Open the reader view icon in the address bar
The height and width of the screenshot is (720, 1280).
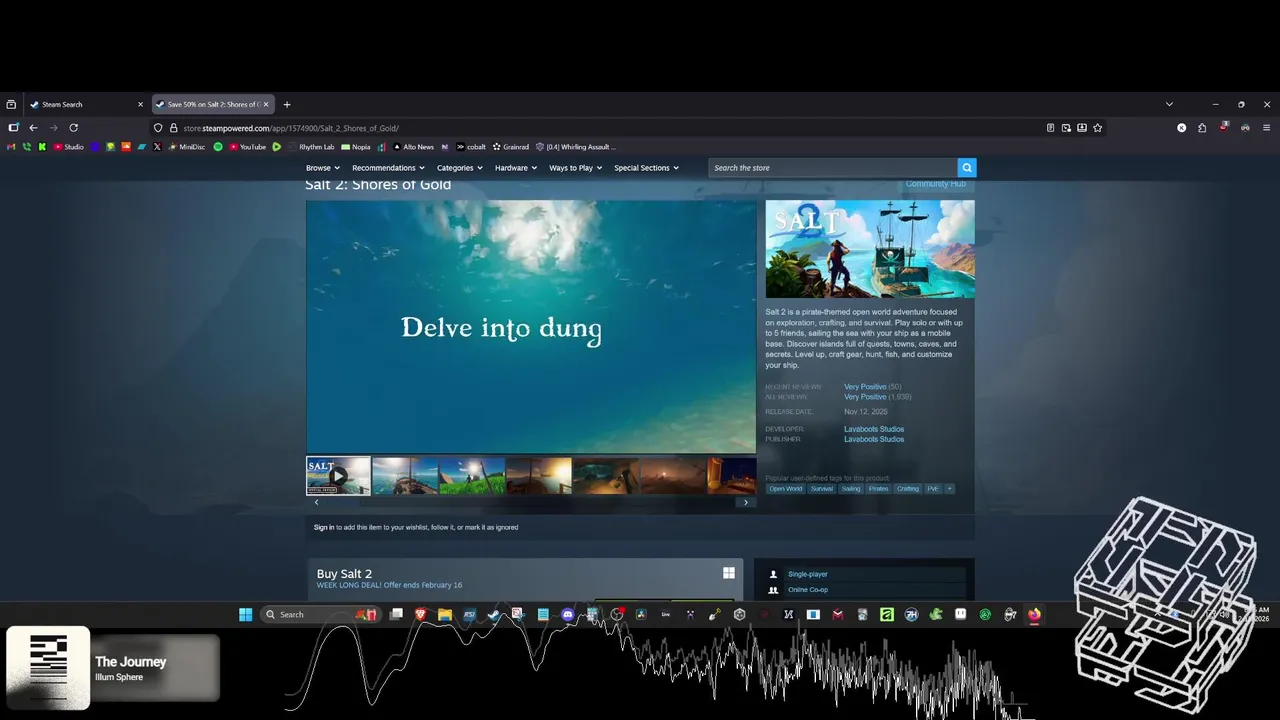pos(1050,128)
